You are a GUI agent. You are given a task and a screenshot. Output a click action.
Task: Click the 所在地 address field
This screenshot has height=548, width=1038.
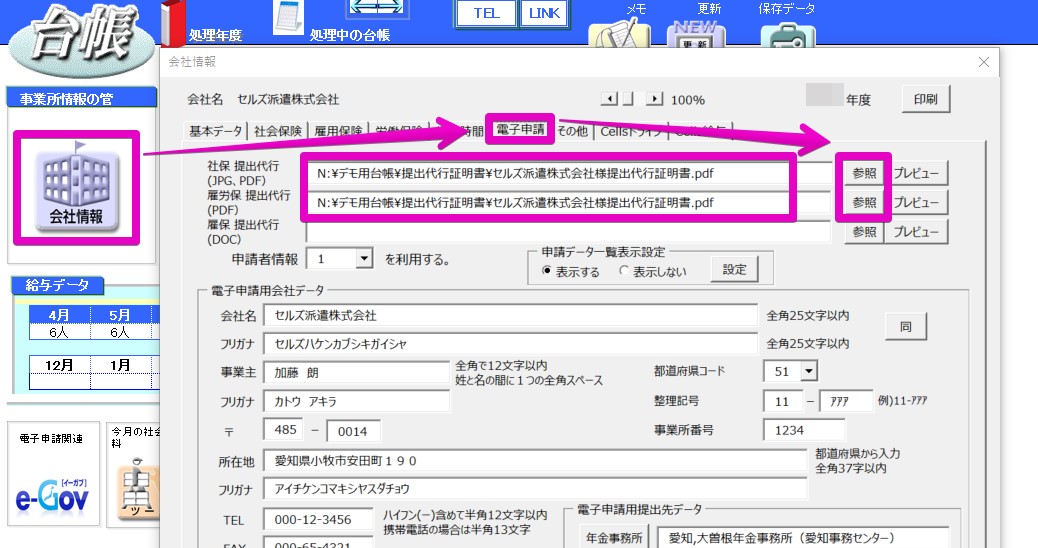pyautogui.click(x=535, y=461)
